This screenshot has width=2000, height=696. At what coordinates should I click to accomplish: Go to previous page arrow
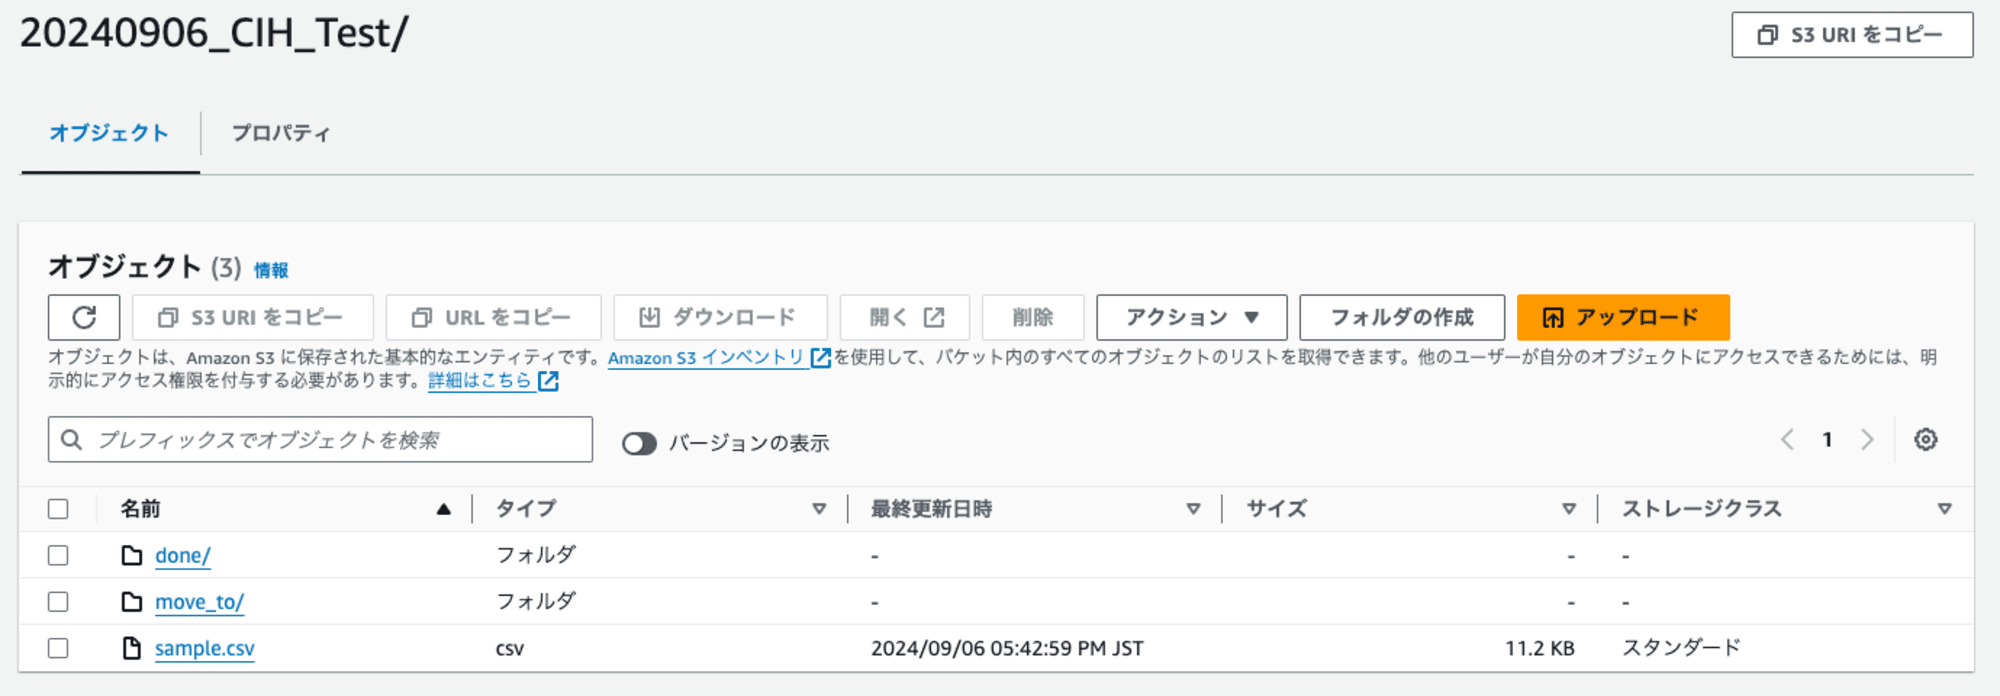[x=1787, y=440]
